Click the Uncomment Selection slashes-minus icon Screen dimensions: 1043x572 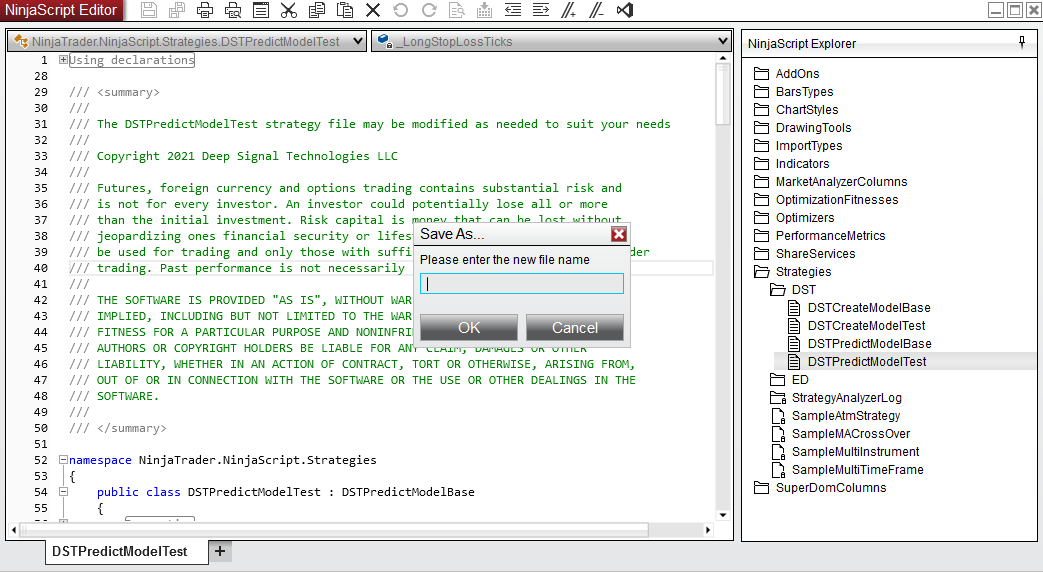[597, 10]
